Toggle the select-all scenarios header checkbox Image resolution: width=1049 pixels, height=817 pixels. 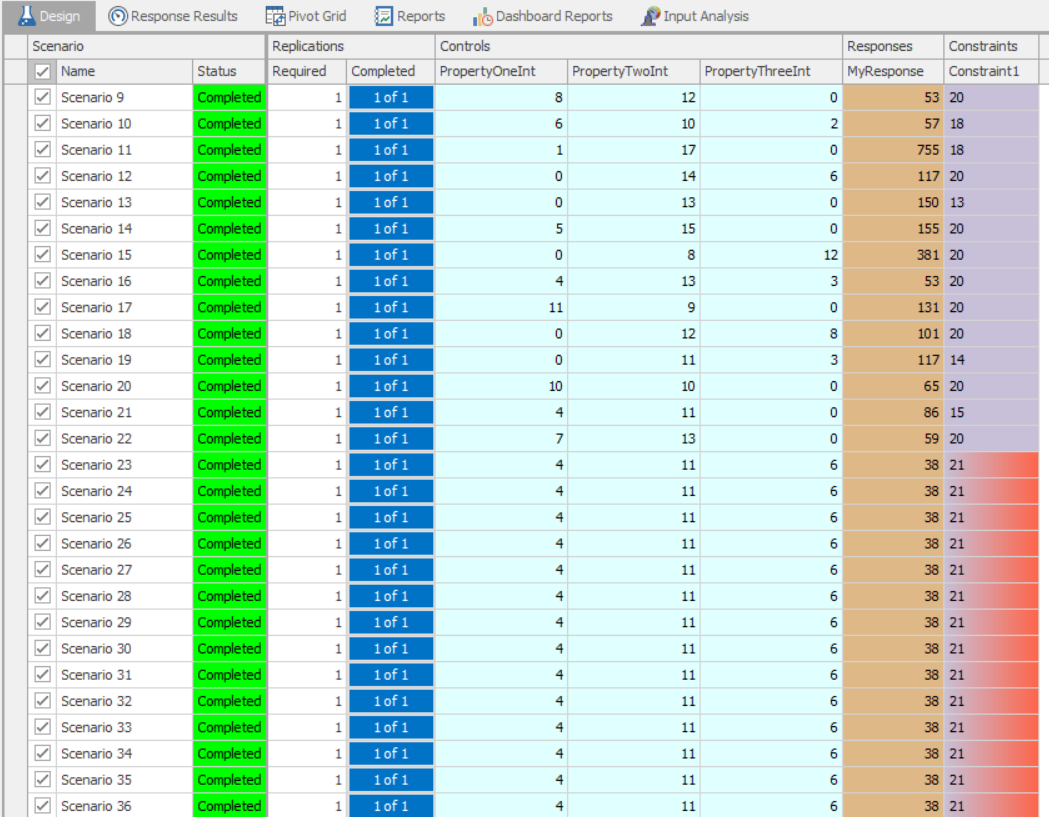pyautogui.click(x=42, y=71)
